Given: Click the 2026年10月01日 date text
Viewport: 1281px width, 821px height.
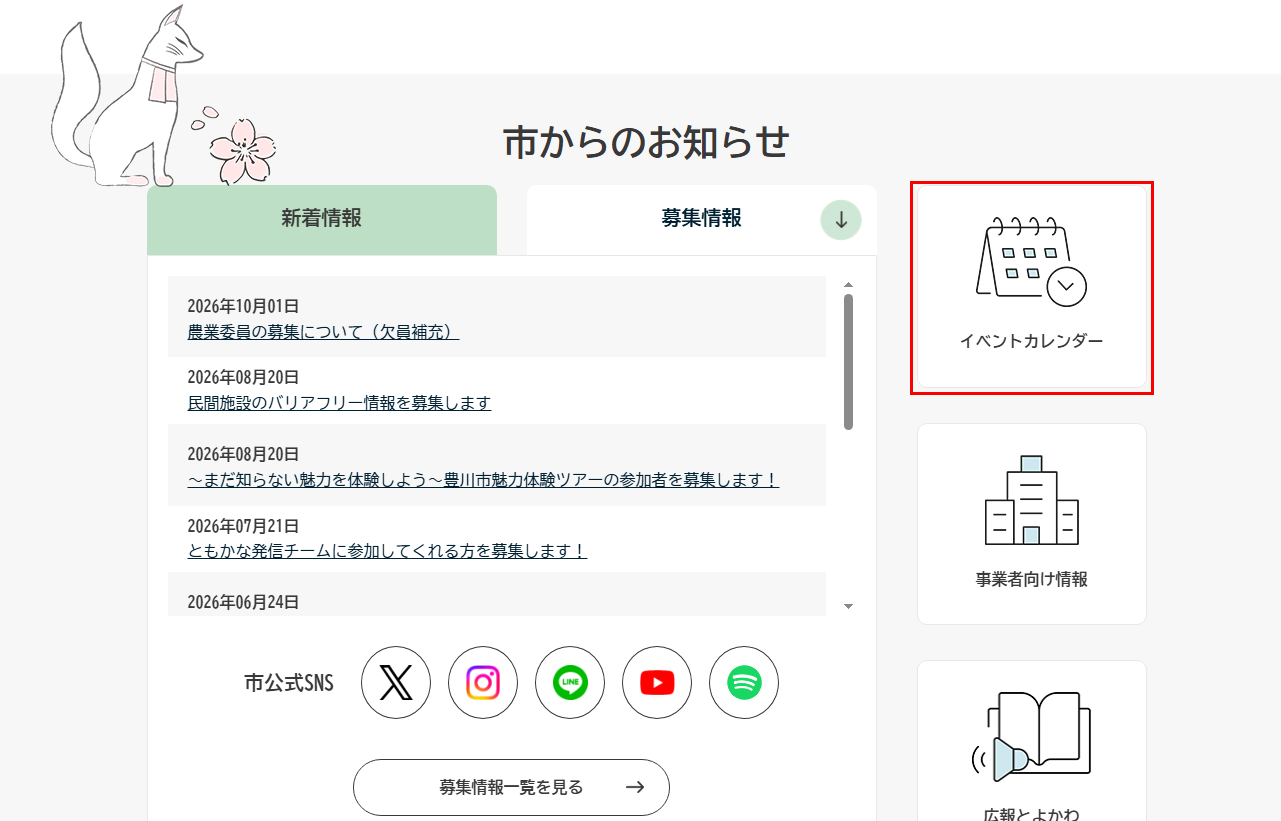Looking at the screenshot, I should [243, 306].
